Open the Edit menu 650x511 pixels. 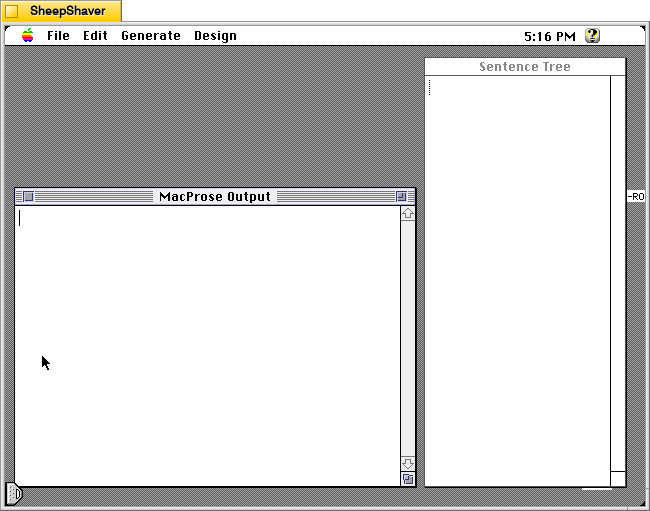tap(95, 36)
